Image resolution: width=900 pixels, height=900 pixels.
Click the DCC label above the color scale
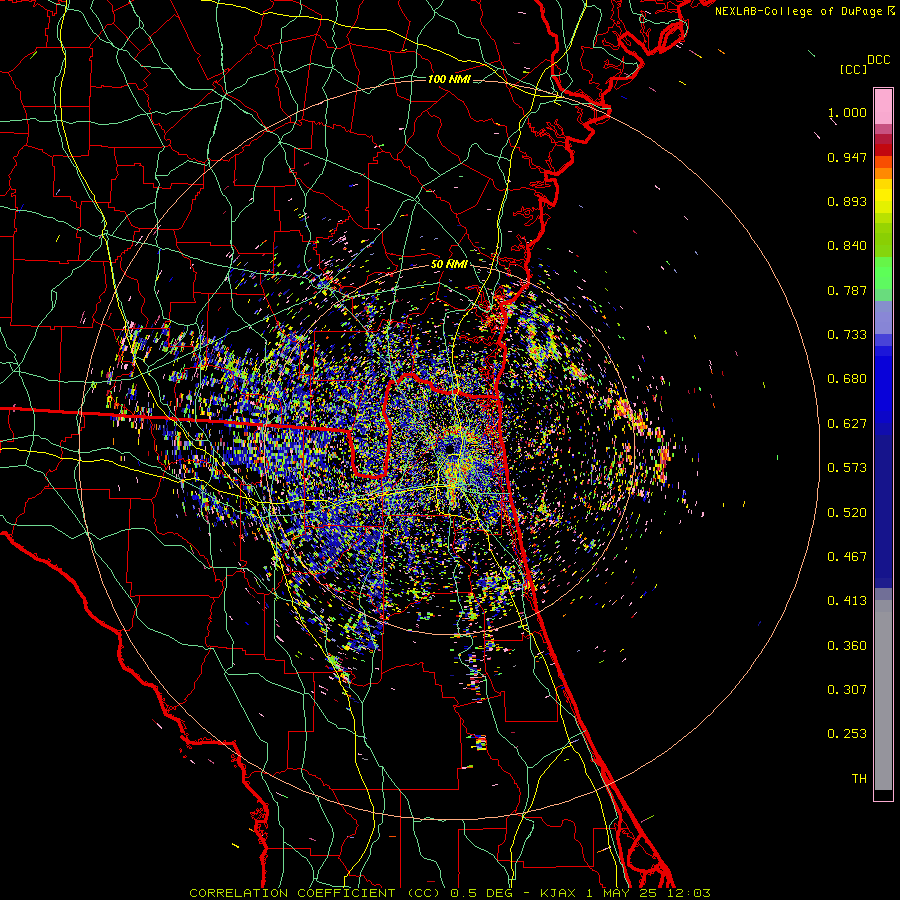[x=878, y=60]
